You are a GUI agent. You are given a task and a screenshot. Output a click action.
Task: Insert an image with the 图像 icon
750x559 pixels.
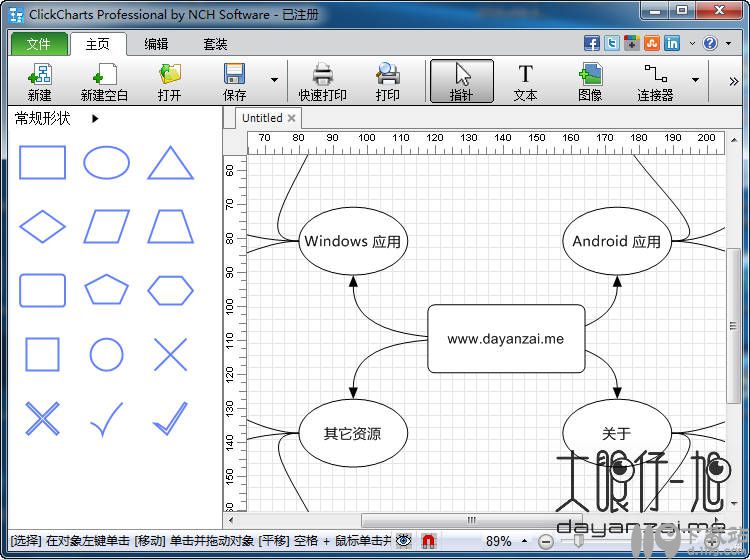coord(590,81)
